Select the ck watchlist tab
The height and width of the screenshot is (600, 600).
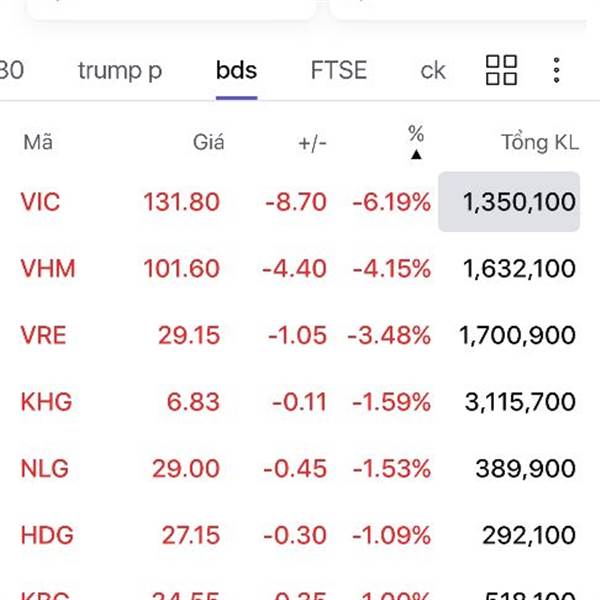click(x=433, y=70)
